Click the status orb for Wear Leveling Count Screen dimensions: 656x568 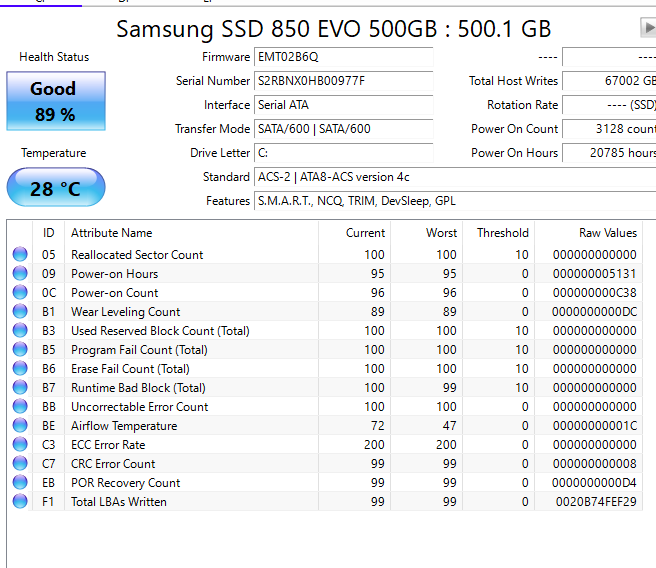pyautogui.click(x=20, y=311)
